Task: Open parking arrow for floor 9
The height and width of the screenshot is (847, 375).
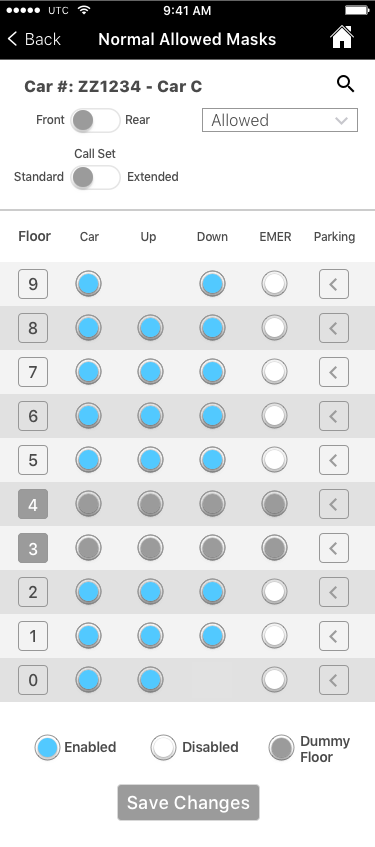Action: tap(334, 284)
